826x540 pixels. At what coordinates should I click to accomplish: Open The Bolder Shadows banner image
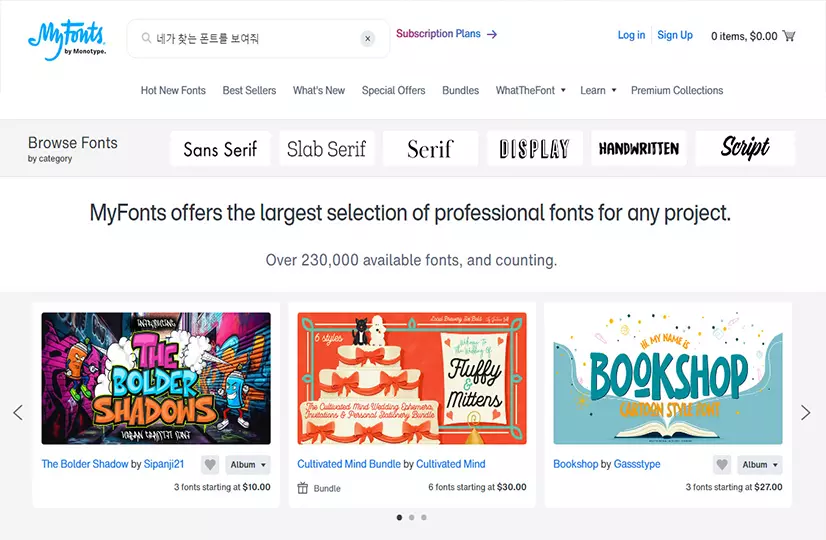coord(156,378)
